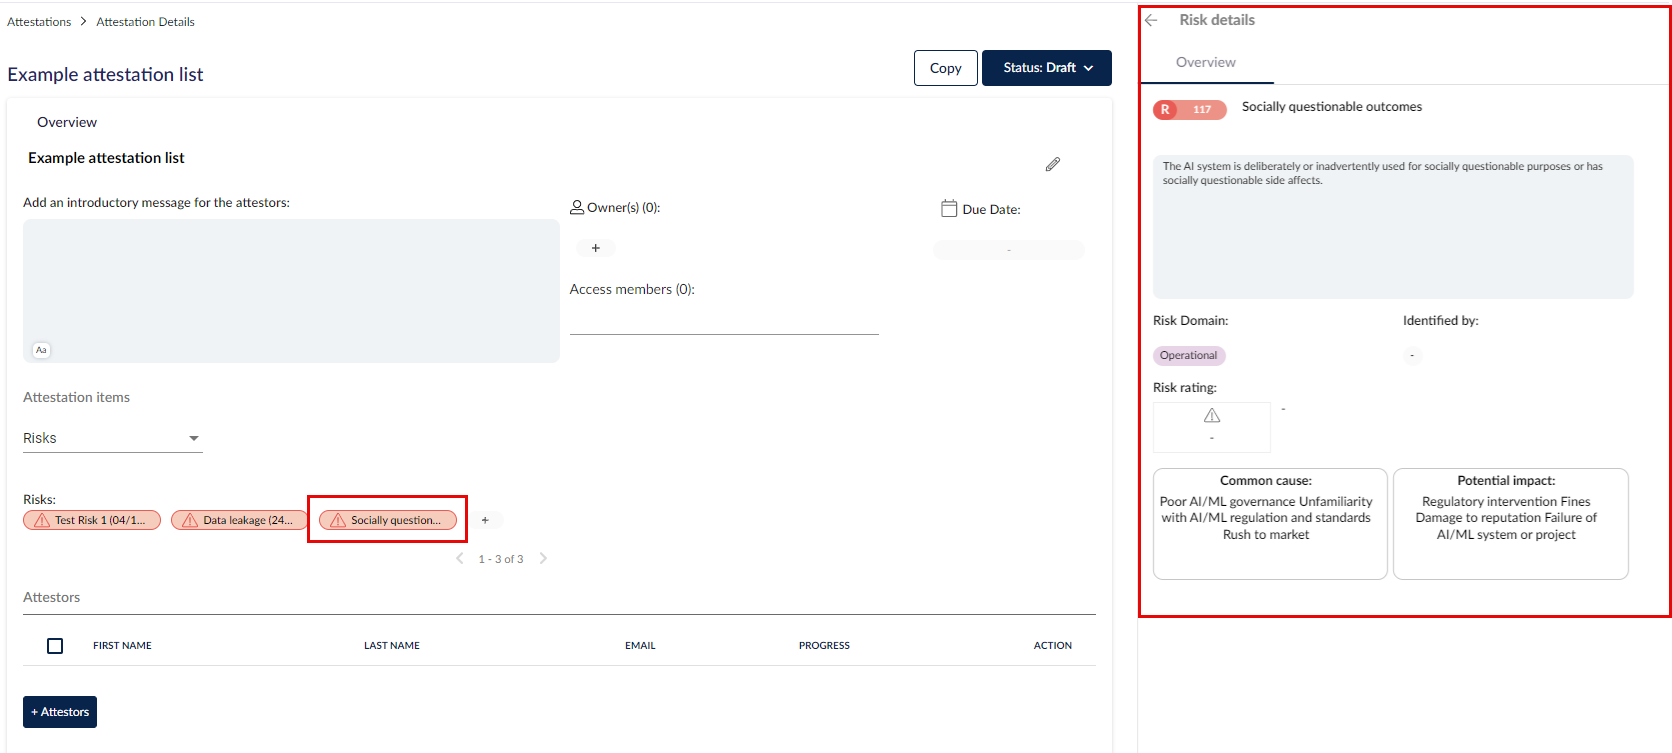This screenshot has width=1672, height=753.
Task: Click the Potential impact card
Action: point(1511,524)
